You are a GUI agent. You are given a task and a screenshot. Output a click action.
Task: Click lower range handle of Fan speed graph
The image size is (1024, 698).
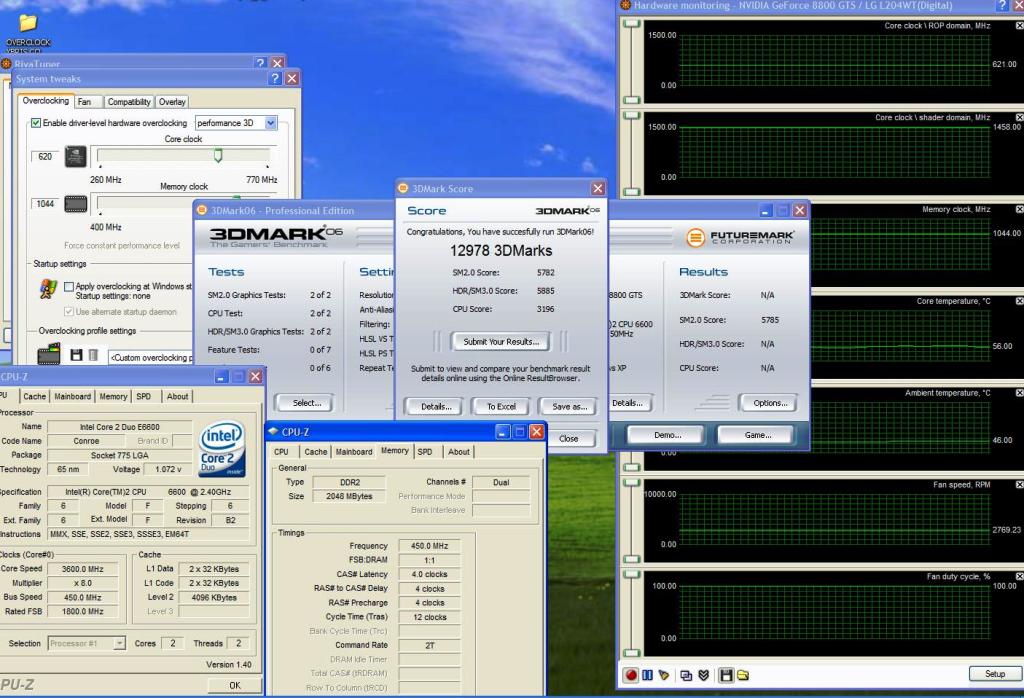coord(631,559)
